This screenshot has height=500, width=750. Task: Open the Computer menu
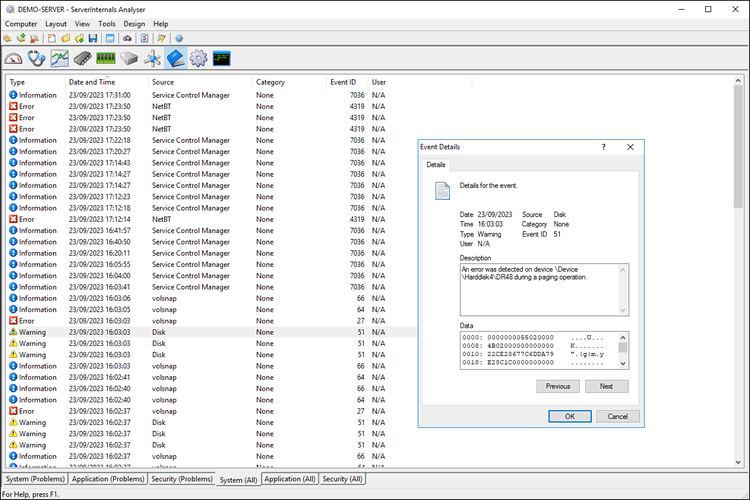pos(21,24)
